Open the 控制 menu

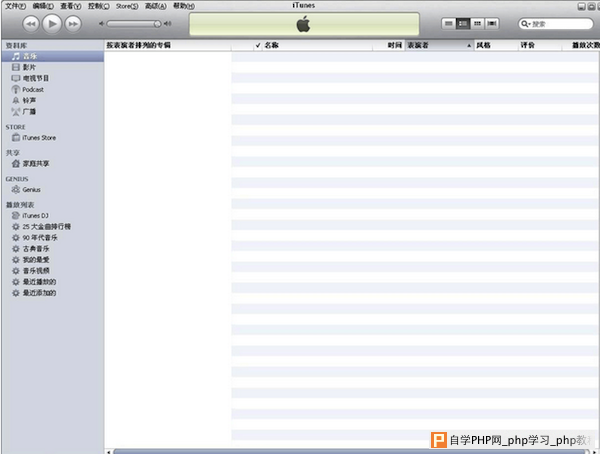[x=99, y=6]
